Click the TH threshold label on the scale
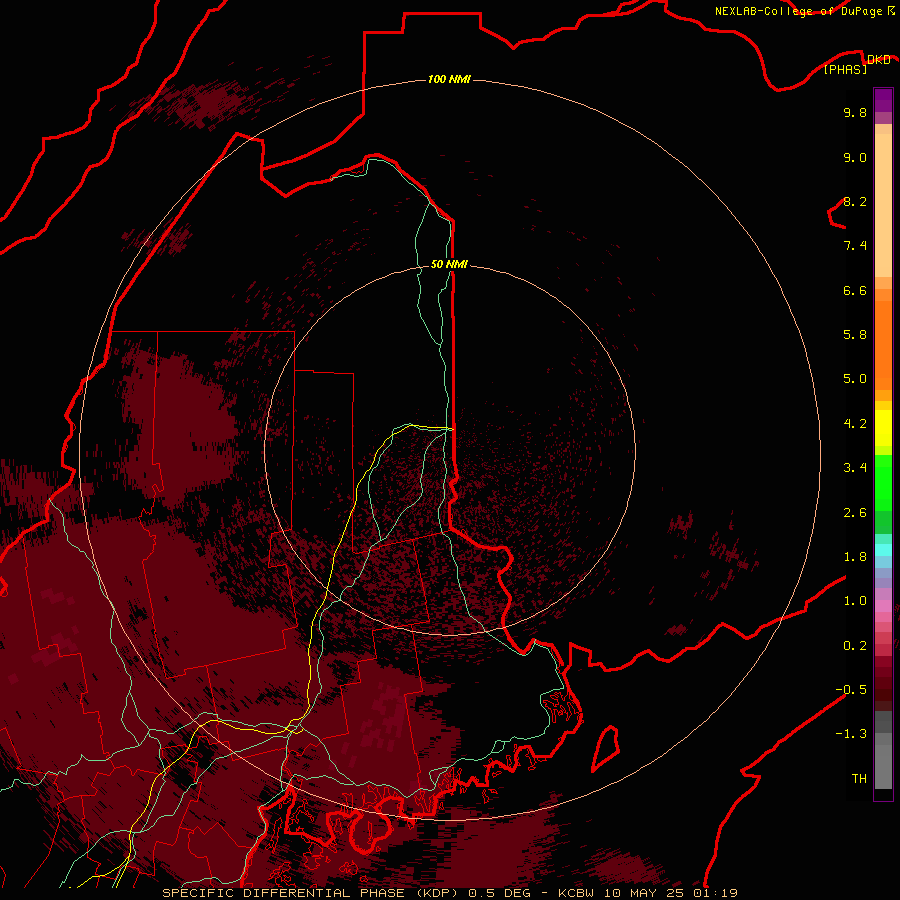The image size is (900, 900). (859, 779)
